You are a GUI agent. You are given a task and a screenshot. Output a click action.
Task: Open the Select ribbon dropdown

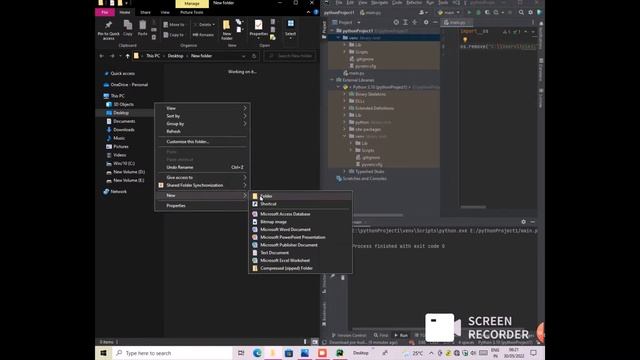point(291,29)
